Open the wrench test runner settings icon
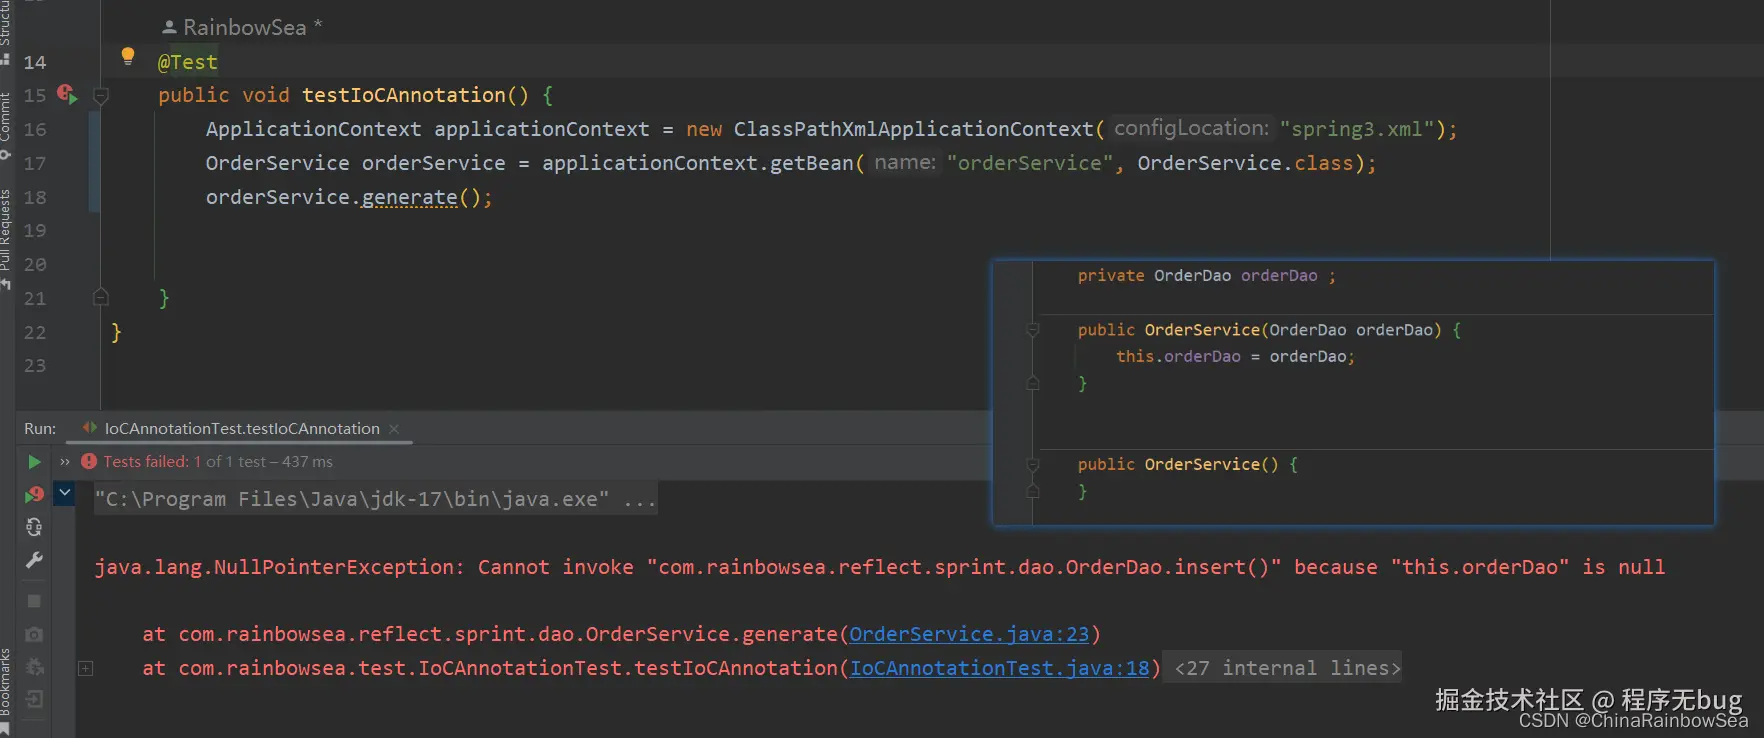 click(x=34, y=560)
